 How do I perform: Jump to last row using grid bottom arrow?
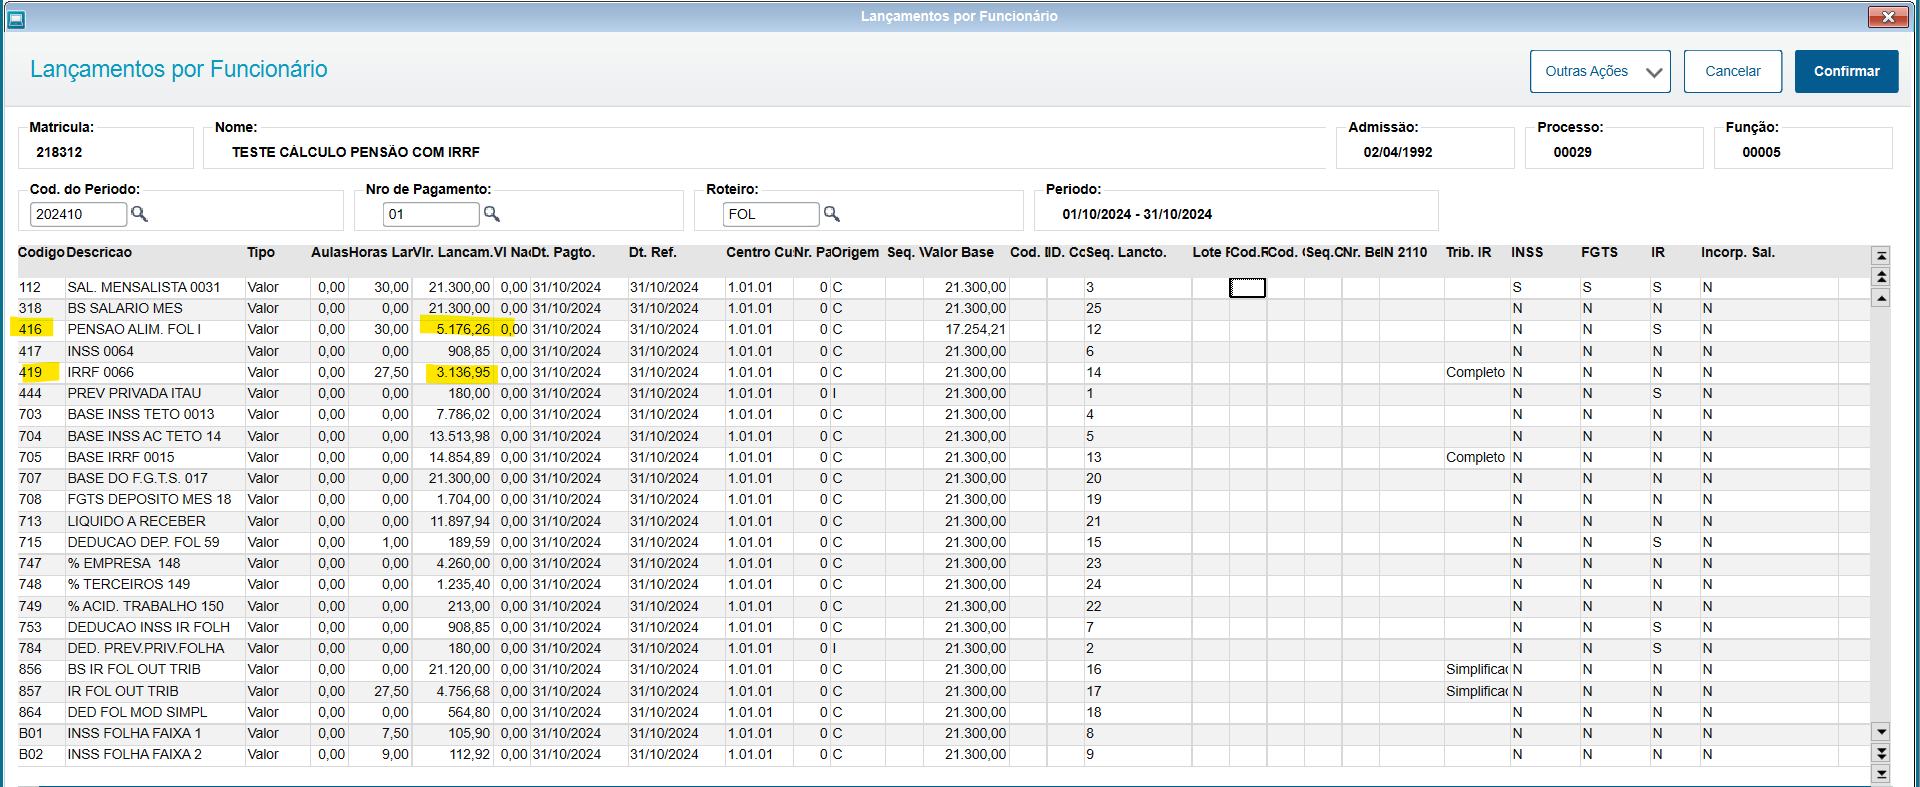point(1881,774)
